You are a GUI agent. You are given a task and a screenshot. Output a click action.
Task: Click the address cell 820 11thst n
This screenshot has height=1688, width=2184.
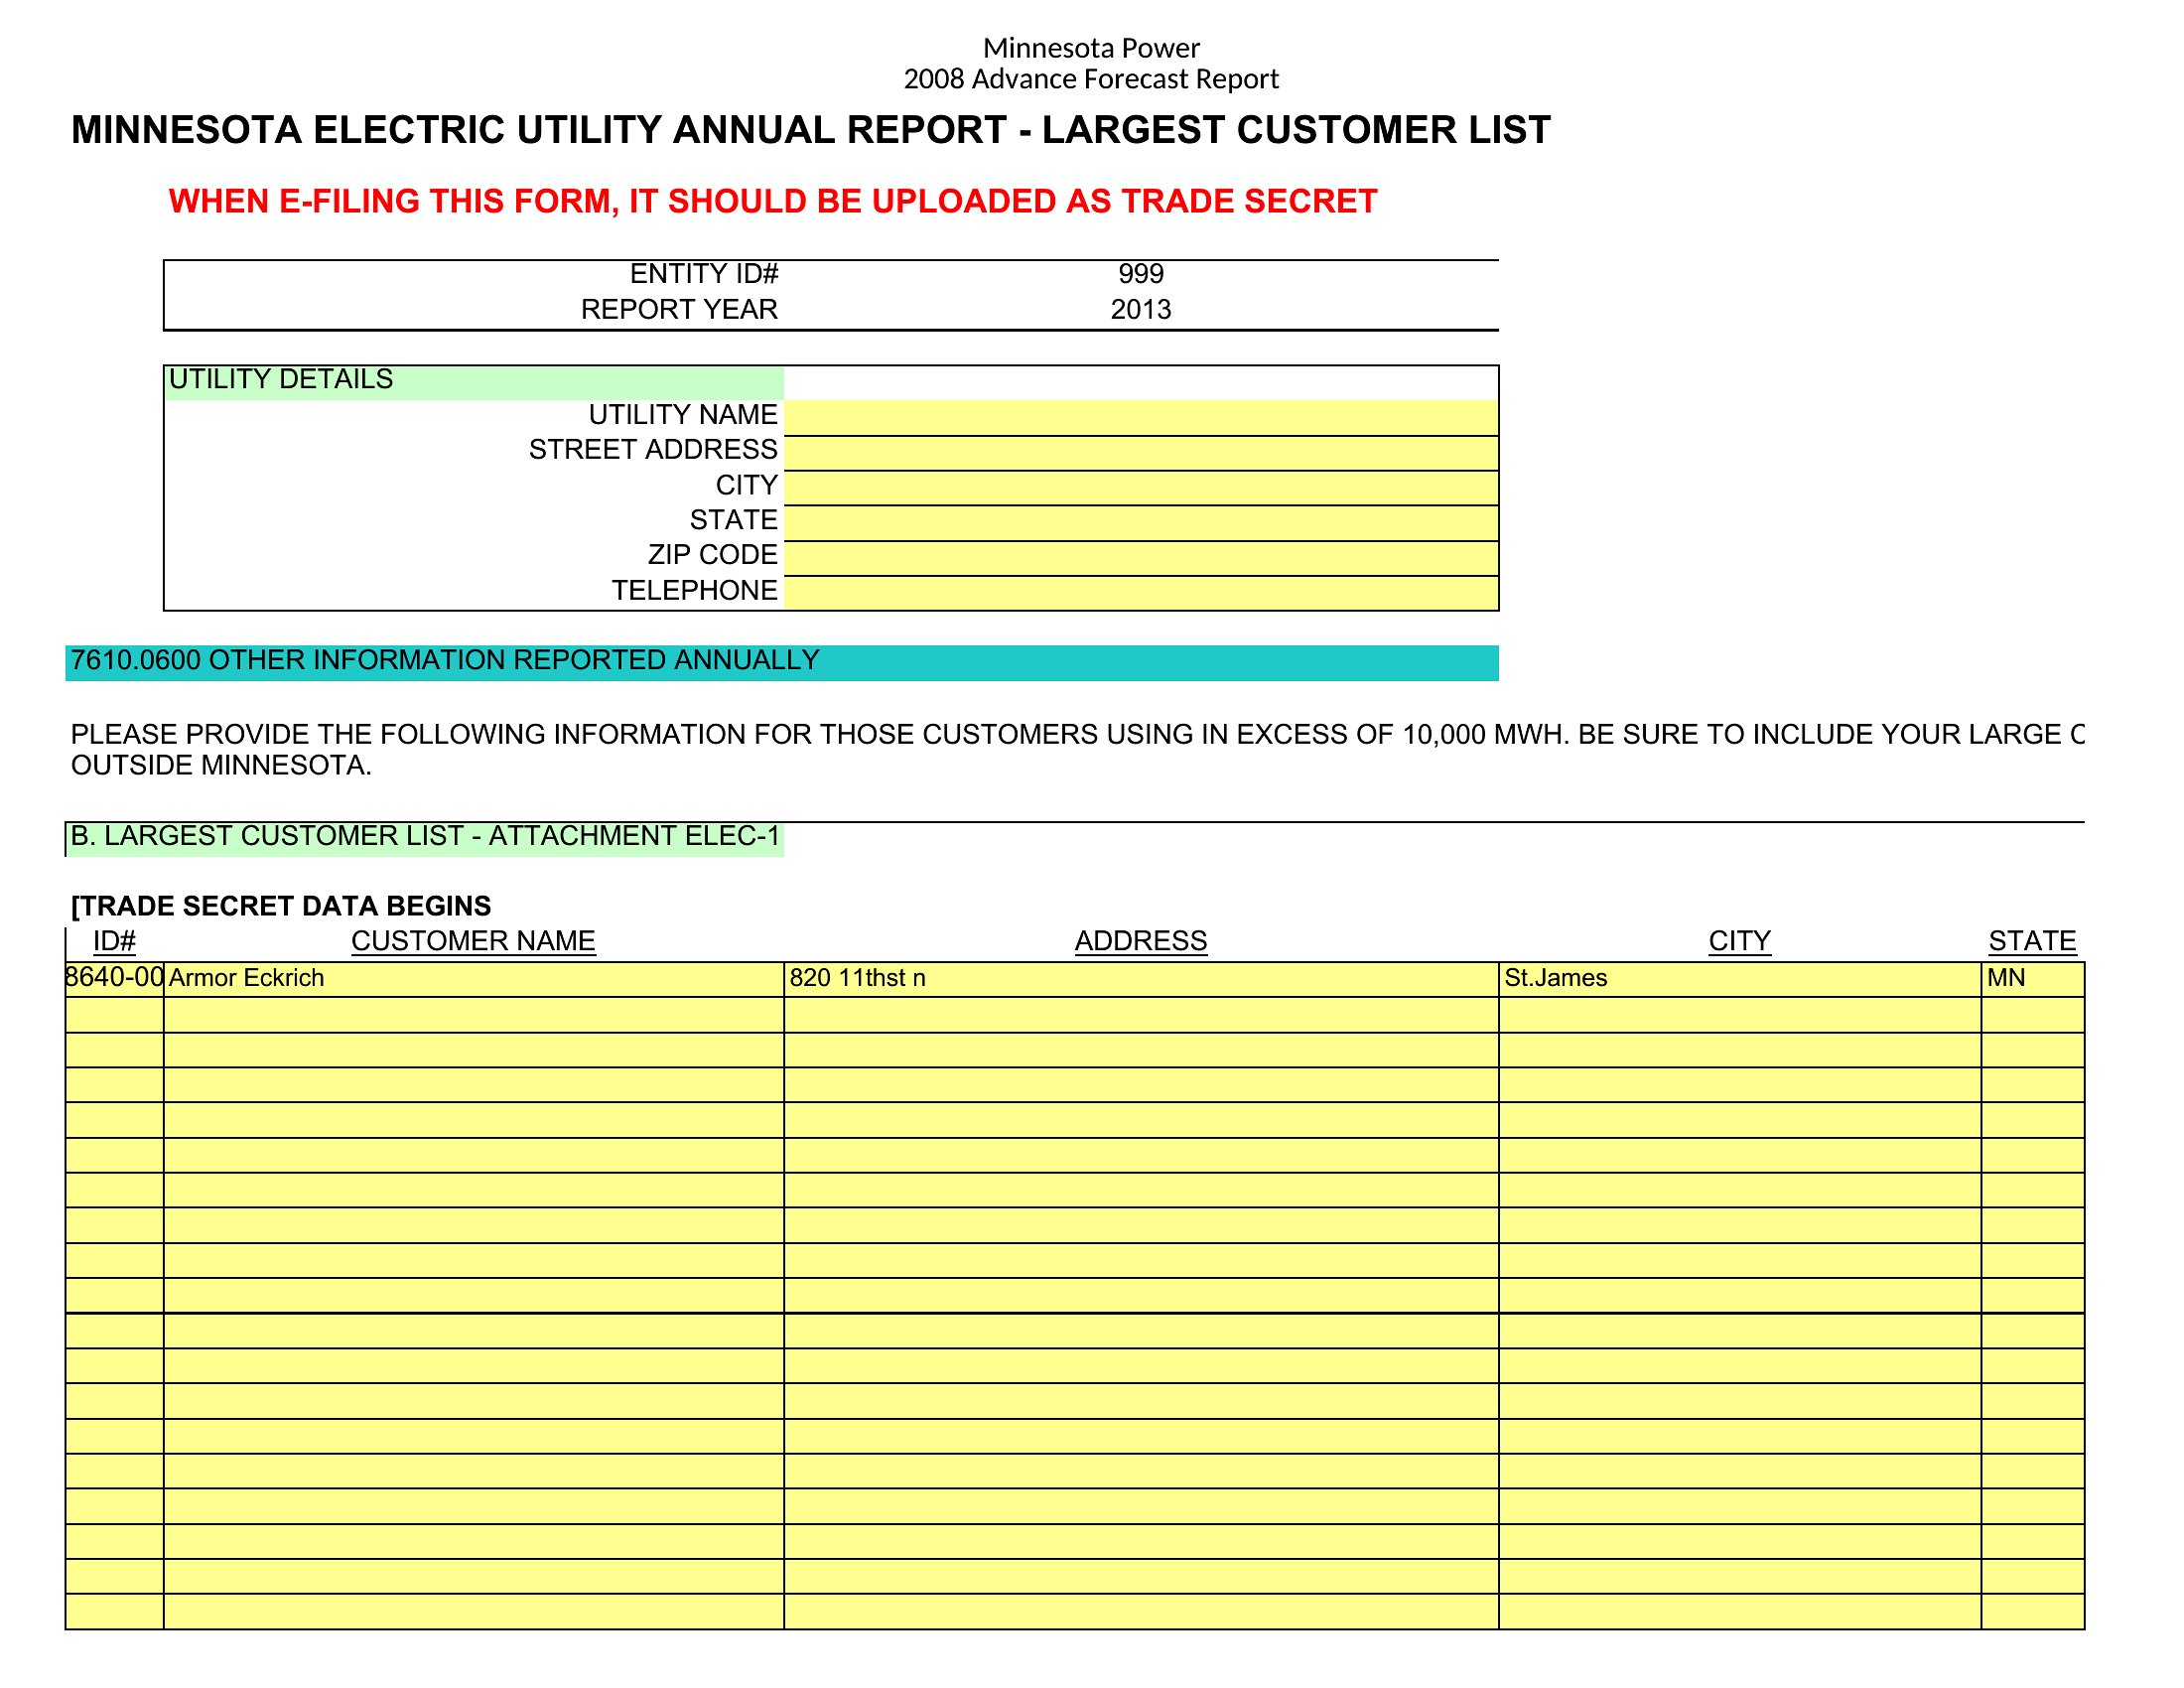point(1141,979)
